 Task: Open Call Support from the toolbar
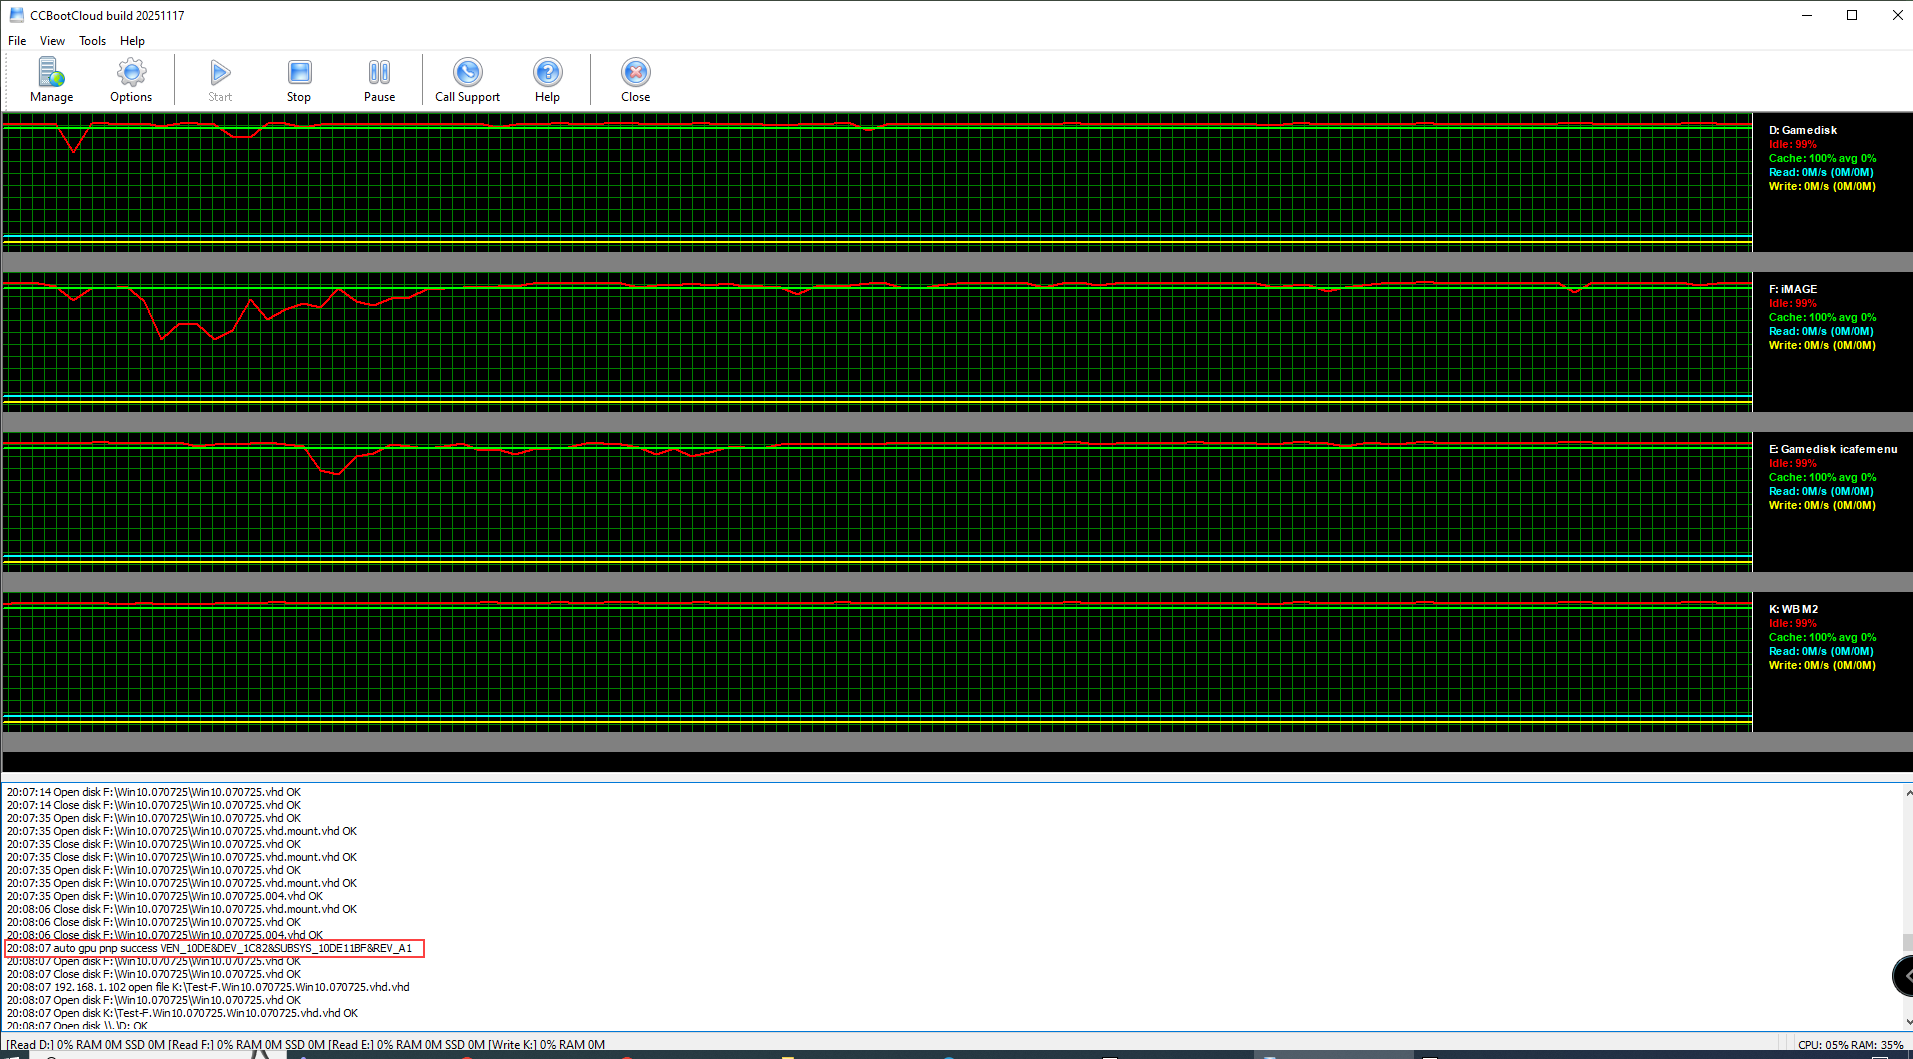pos(467,80)
